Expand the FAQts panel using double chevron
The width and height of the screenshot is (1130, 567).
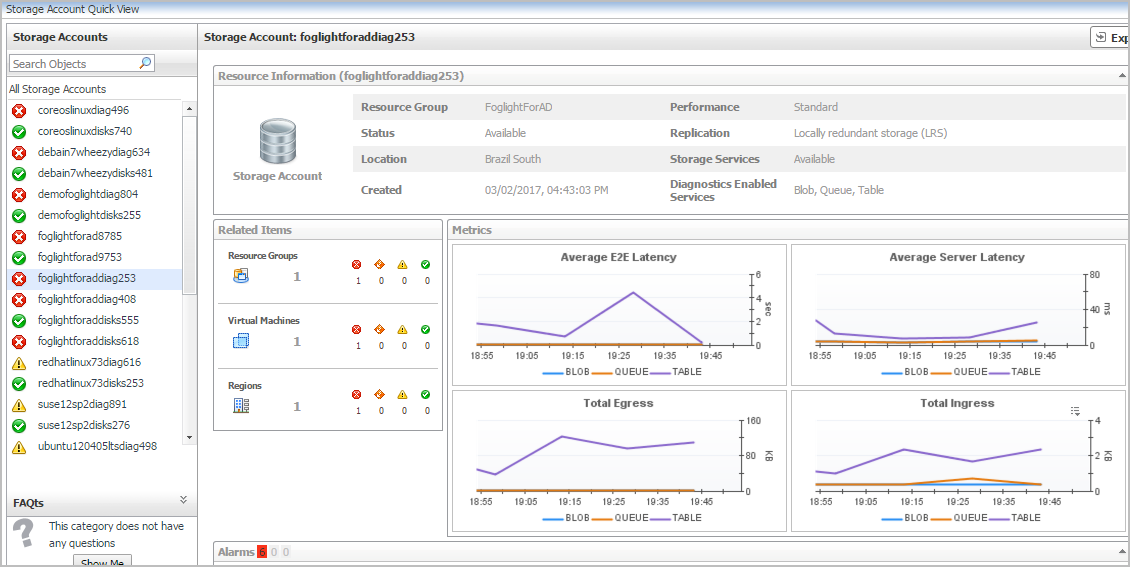click(x=183, y=499)
